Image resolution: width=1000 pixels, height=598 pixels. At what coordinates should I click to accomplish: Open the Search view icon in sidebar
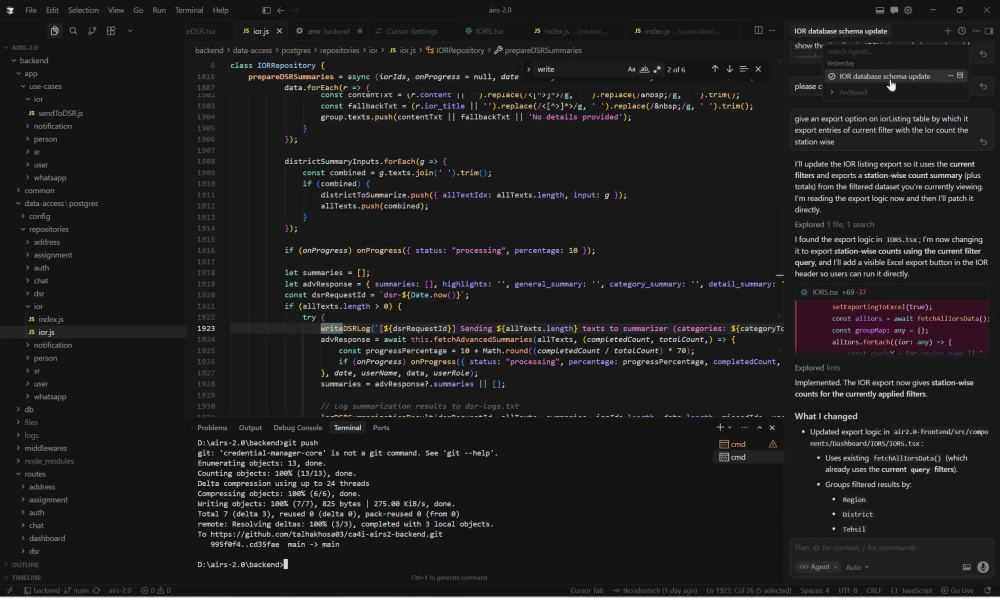pyautogui.click(x=73, y=31)
